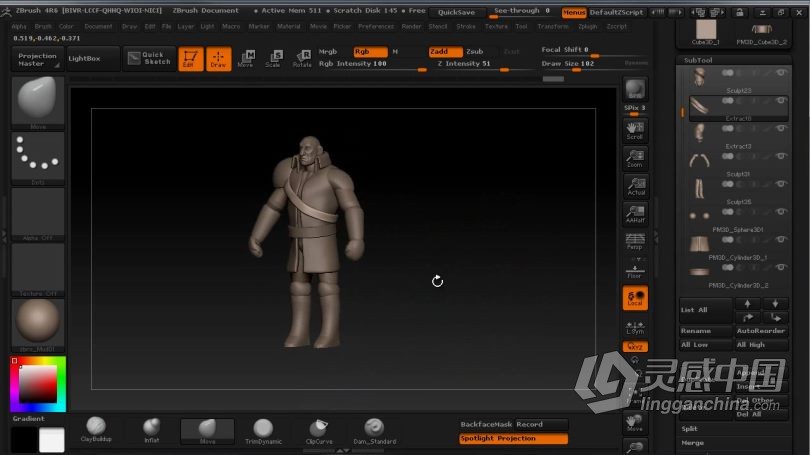Click the QuickSave button
The image size is (810, 455).
click(x=457, y=12)
